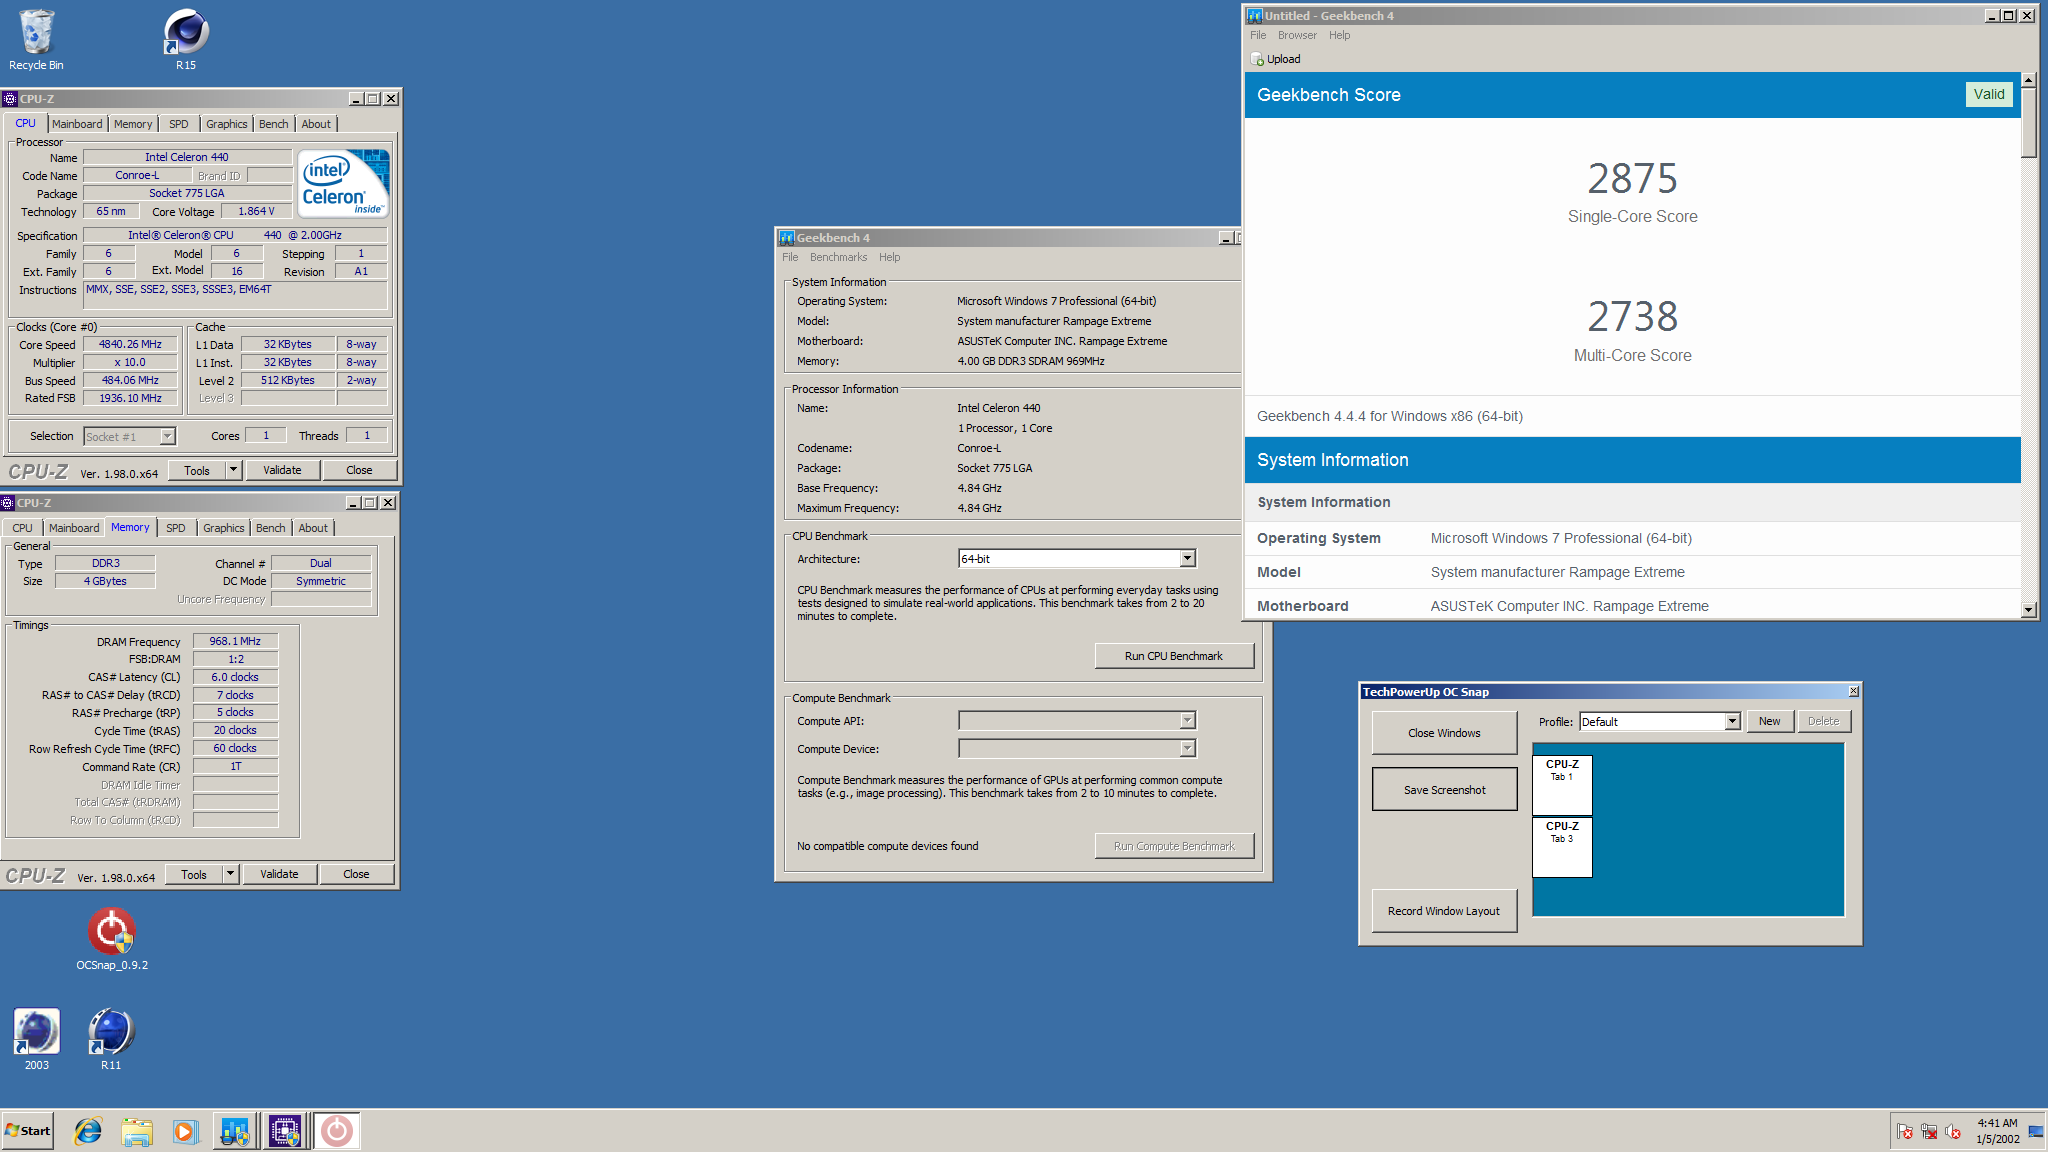Switch to the Graphics tab in the bottom CPU-Z window

point(223,528)
